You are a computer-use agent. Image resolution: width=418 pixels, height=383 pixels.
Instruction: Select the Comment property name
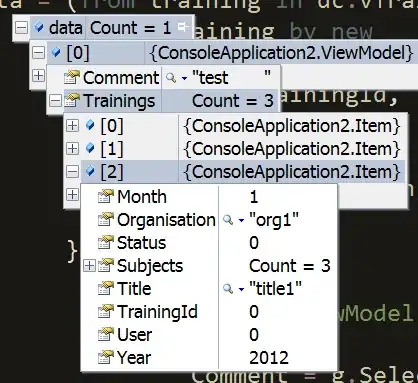pyautogui.click(x=121, y=78)
